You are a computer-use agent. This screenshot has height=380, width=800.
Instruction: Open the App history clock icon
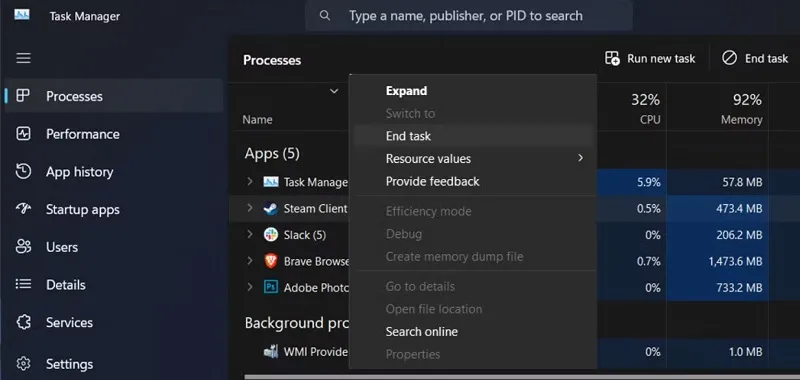click(23, 171)
